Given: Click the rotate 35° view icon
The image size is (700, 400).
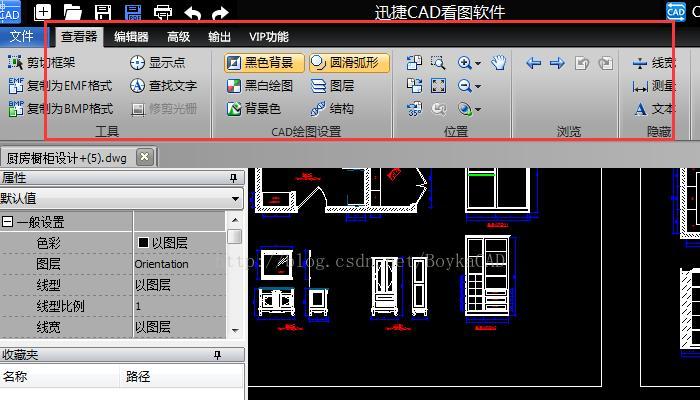Looking at the screenshot, I should pyautogui.click(x=414, y=109).
